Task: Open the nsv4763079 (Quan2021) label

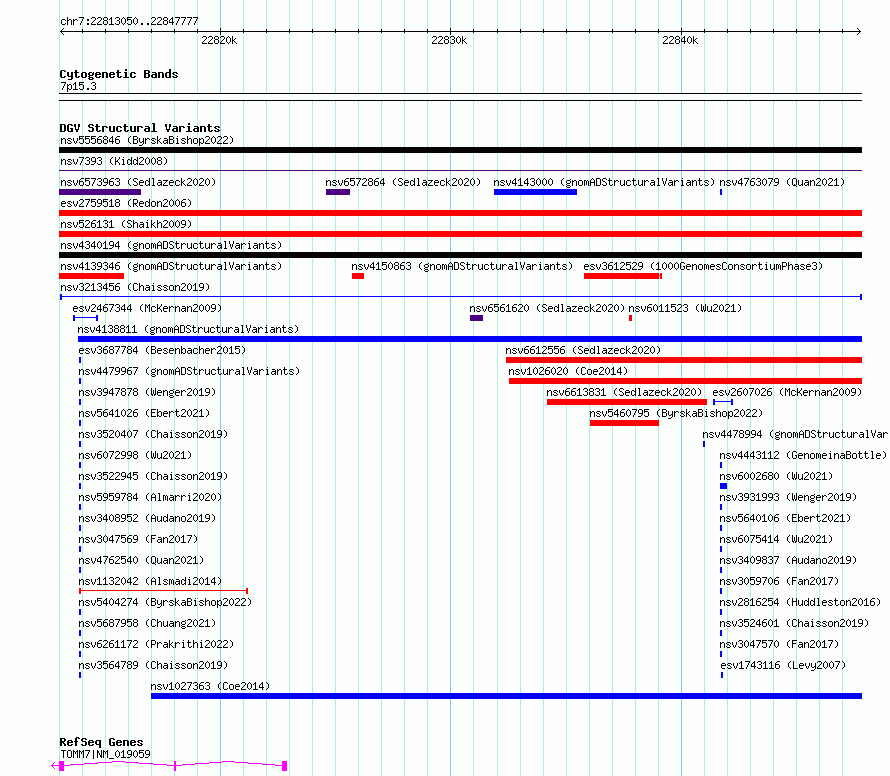Action: tap(782, 182)
